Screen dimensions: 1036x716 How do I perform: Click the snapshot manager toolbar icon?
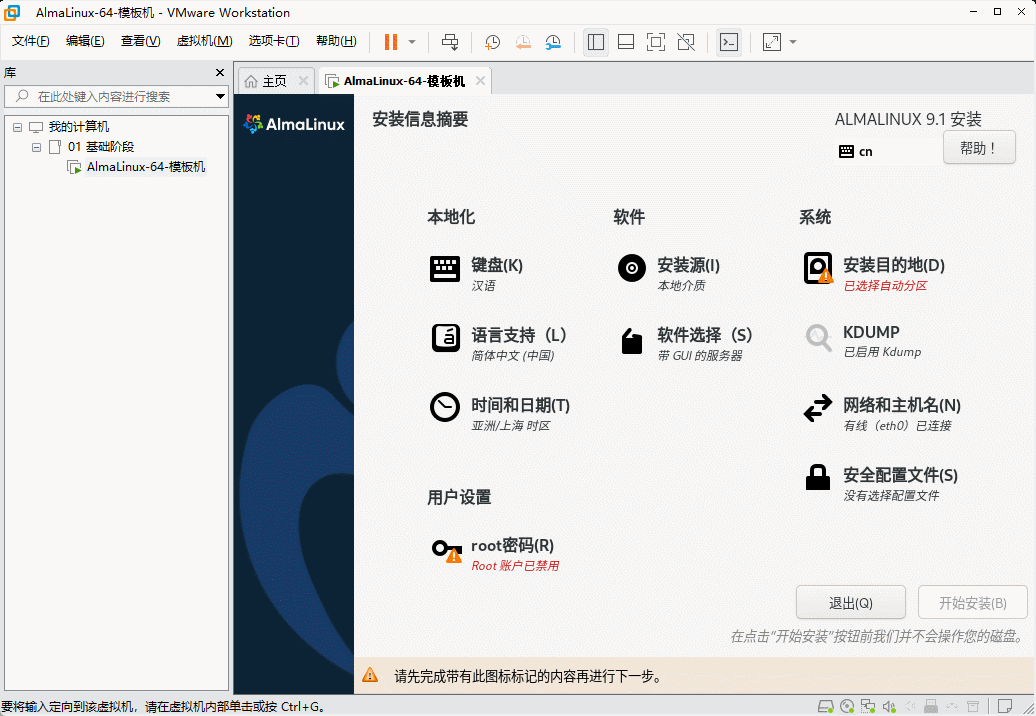click(x=553, y=42)
